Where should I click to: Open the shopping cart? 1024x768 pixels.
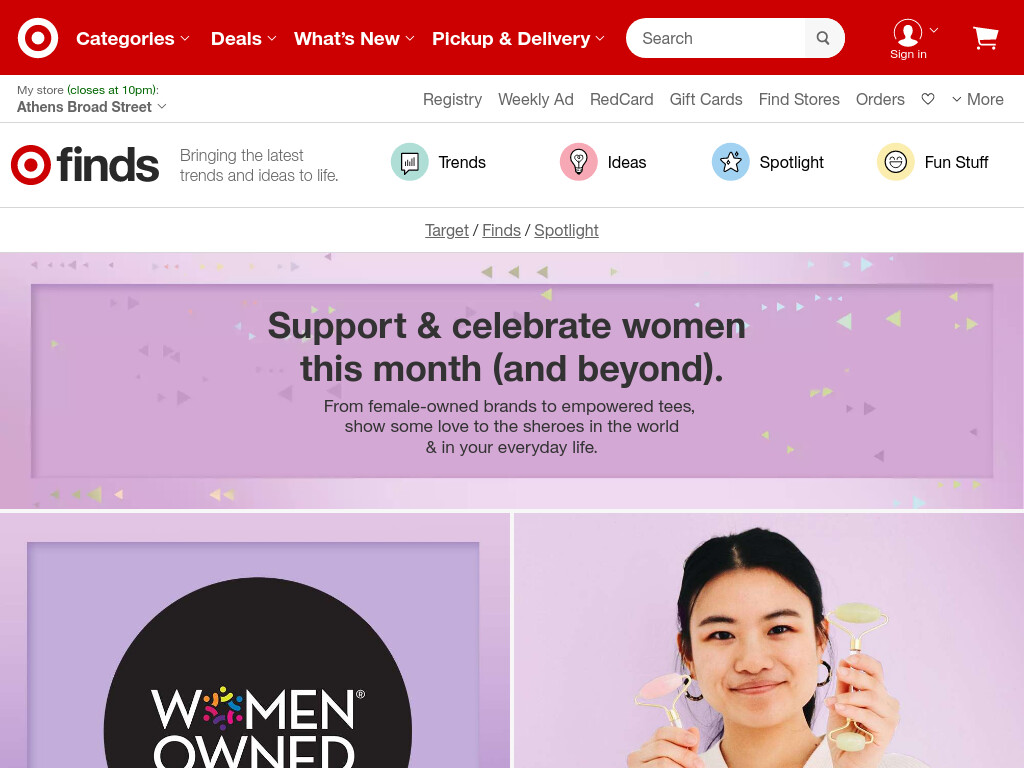tap(985, 38)
